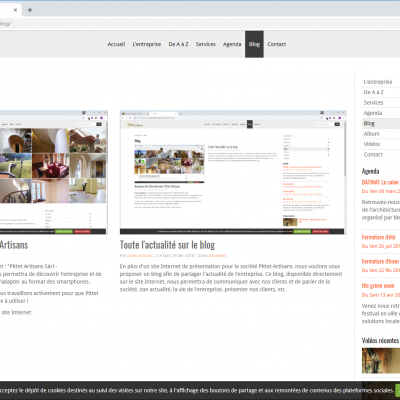Open the Fermeture d'hiver agenda event
The image size is (400, 400).
click(x=381, y=261)
